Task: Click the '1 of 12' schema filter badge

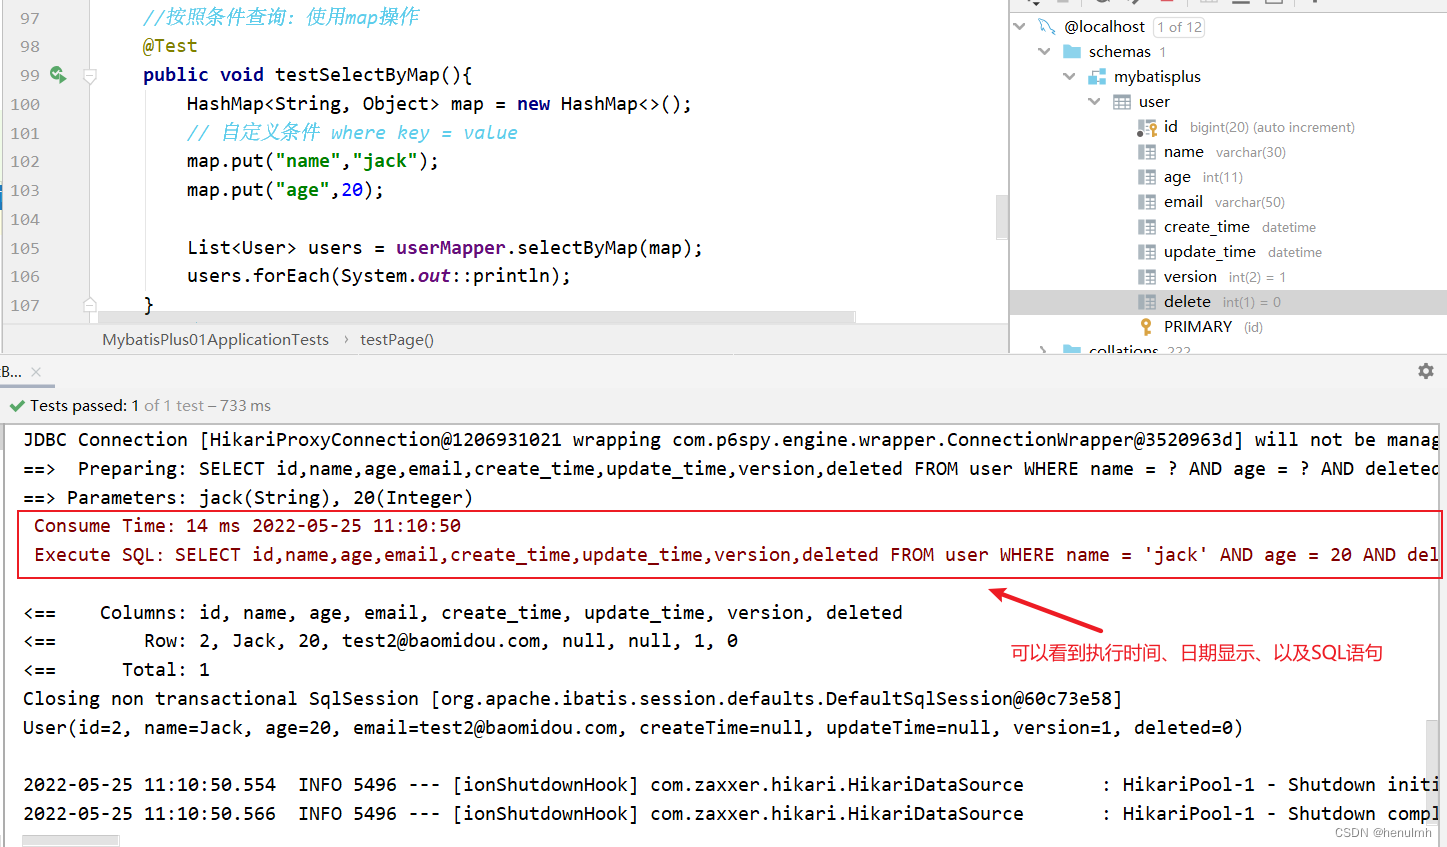Action: click(x=1179, y=27)
